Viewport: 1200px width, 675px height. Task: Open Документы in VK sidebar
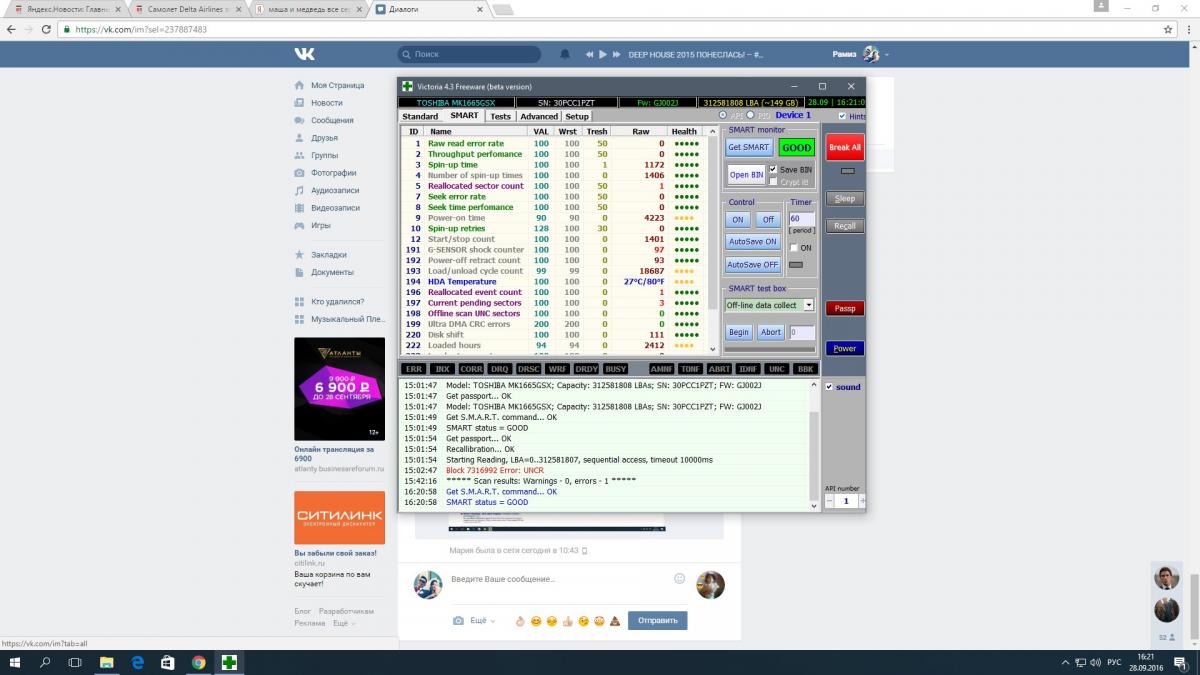tap(332, 272)
